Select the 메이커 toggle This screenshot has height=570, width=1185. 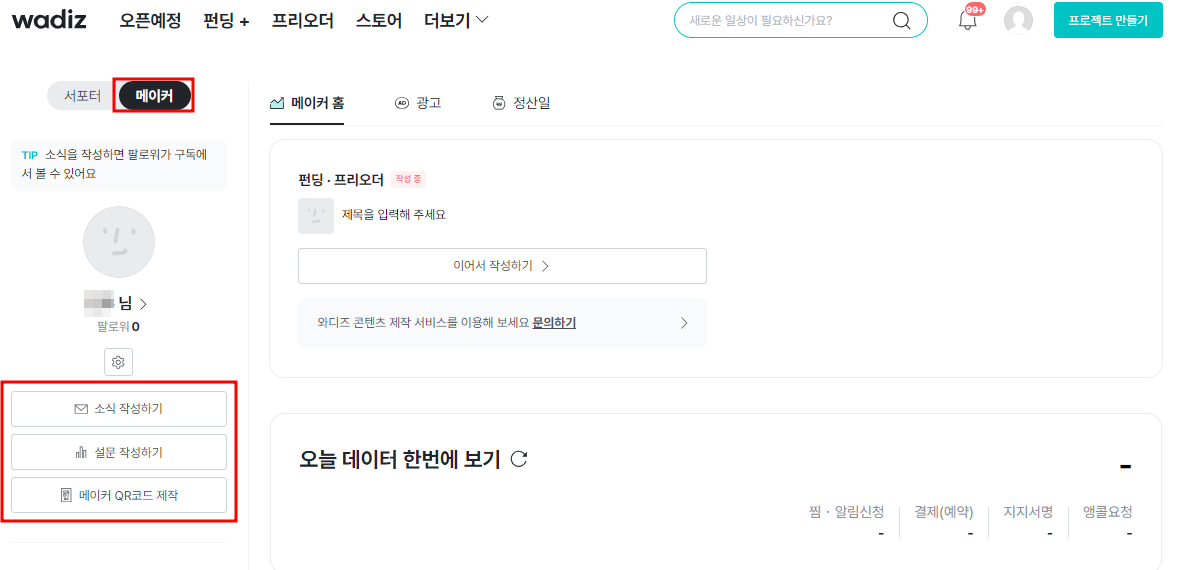point(154,96)
